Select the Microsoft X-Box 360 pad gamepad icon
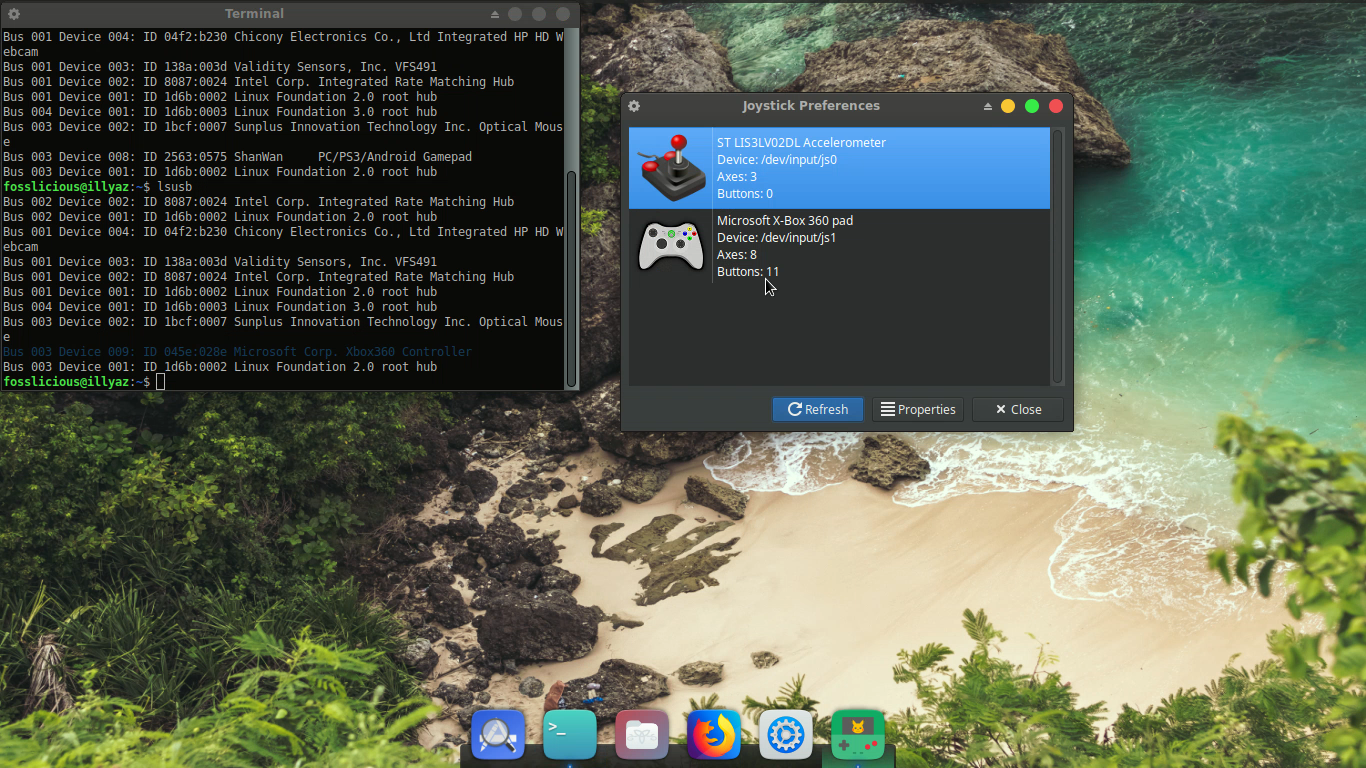This screenshot has width=1366, height=768. tap(671, 246)
